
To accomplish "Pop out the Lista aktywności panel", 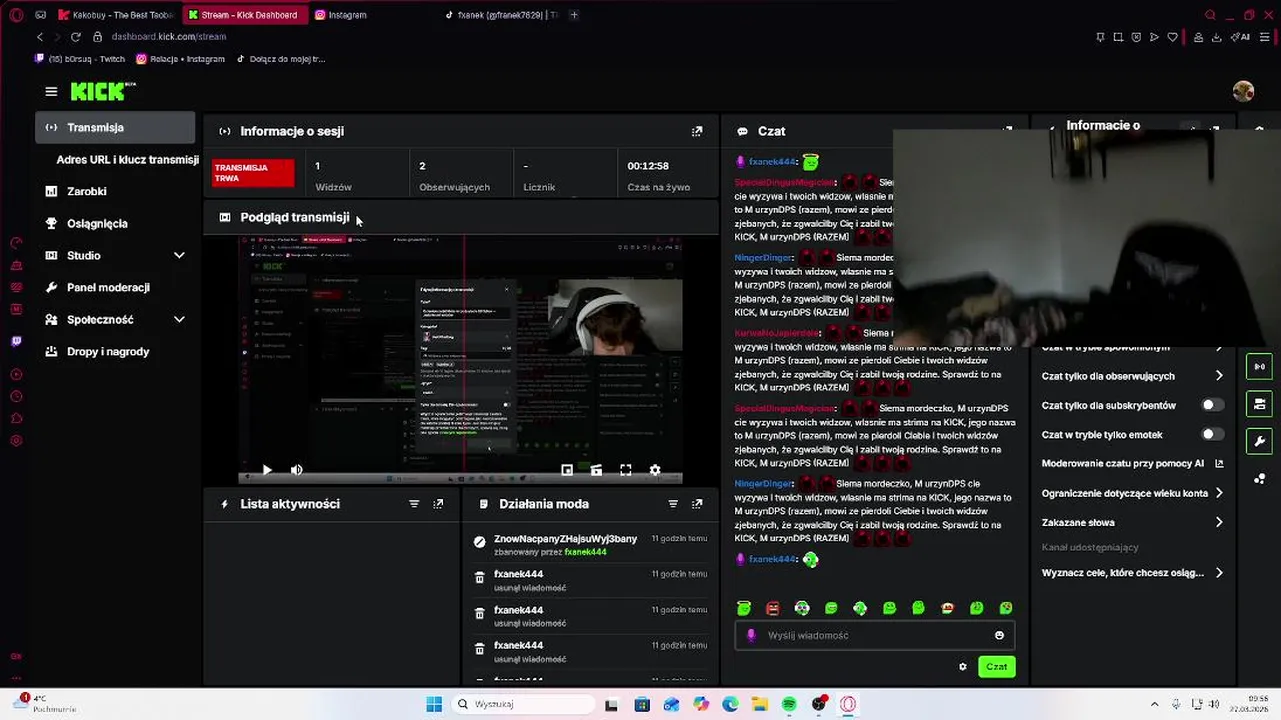I will (x=438, y=504).
